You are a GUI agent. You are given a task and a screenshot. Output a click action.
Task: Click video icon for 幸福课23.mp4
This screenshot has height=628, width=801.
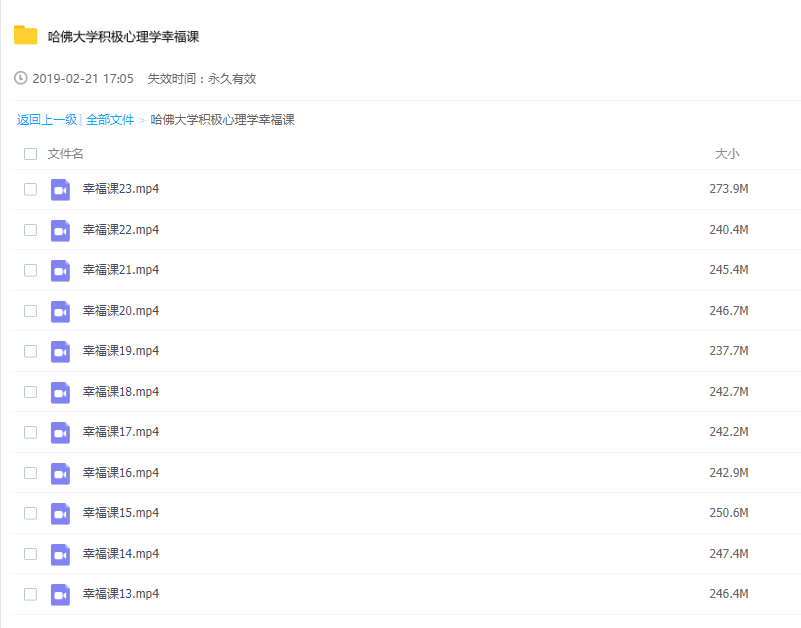coord(60,190)
